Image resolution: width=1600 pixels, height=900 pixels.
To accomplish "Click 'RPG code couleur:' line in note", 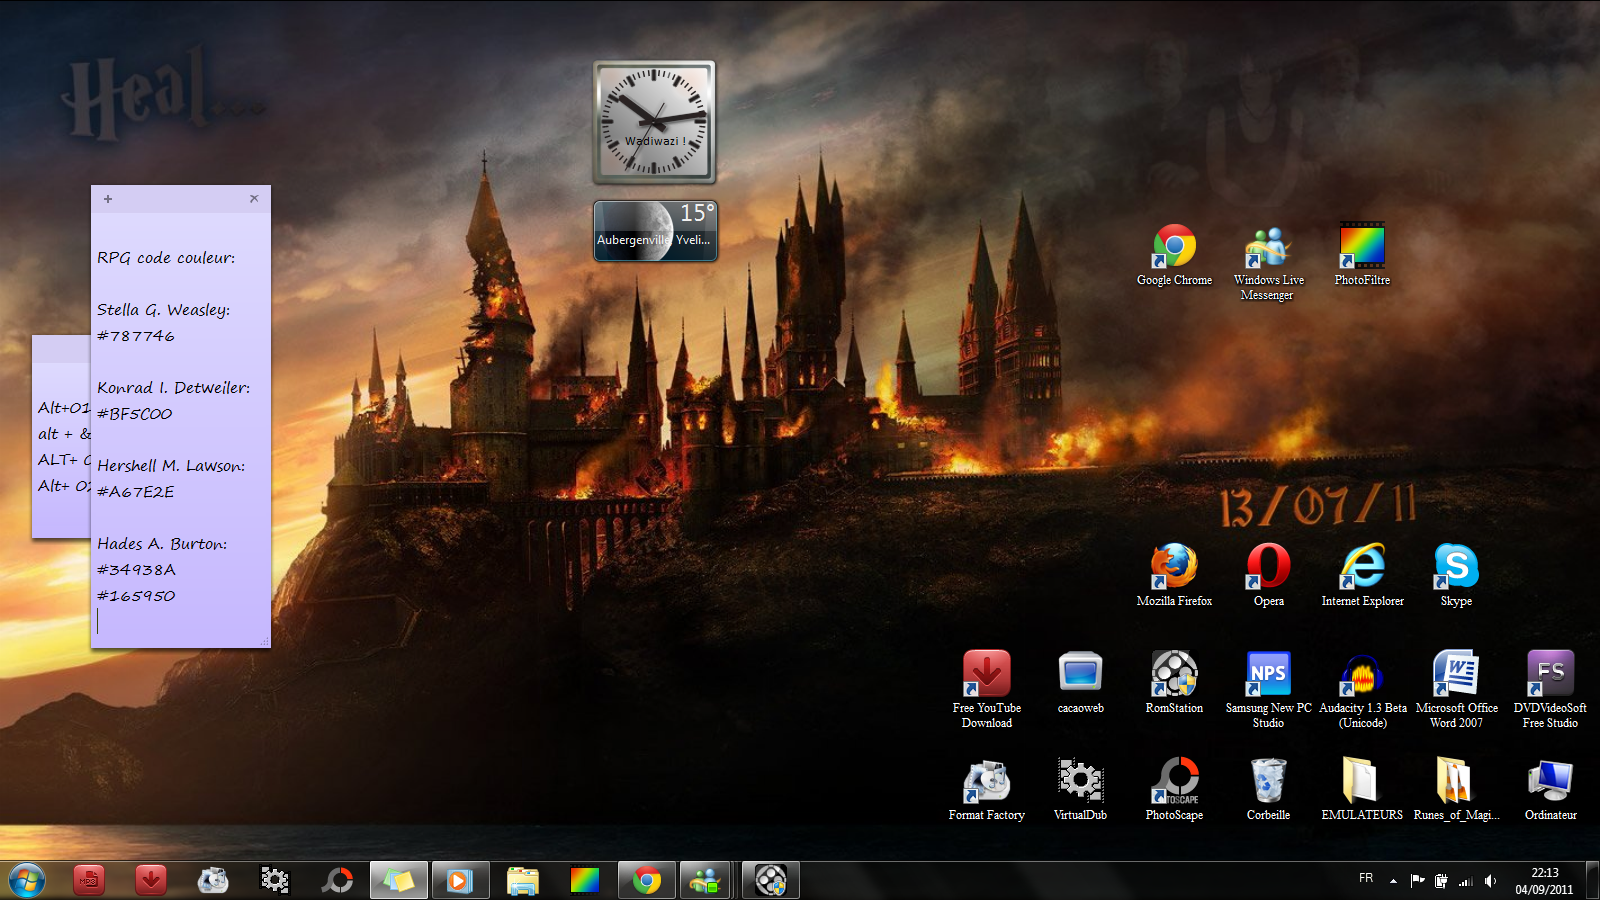I will [x=166, y=258].
